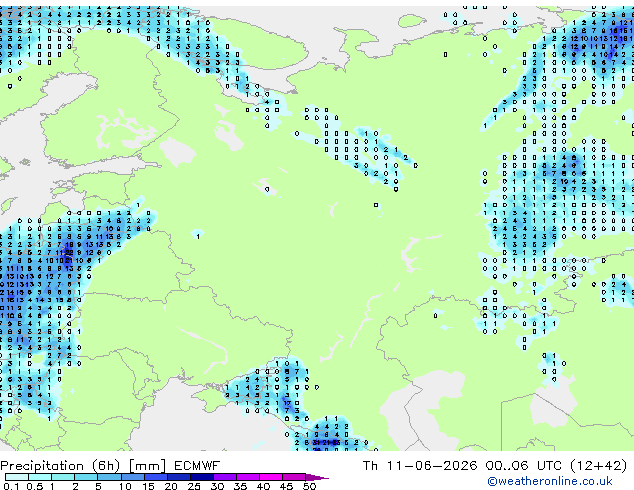This screenshot has height=490, width=634.
Task: Pick the 45–50 mm legend color box
Action: 294,477
